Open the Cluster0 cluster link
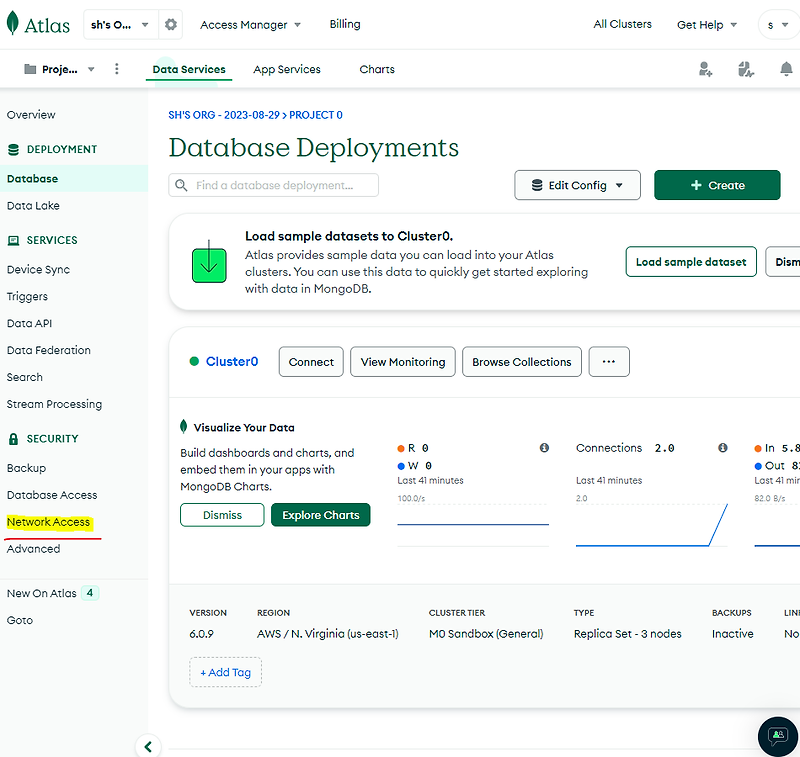 (232, 362)
